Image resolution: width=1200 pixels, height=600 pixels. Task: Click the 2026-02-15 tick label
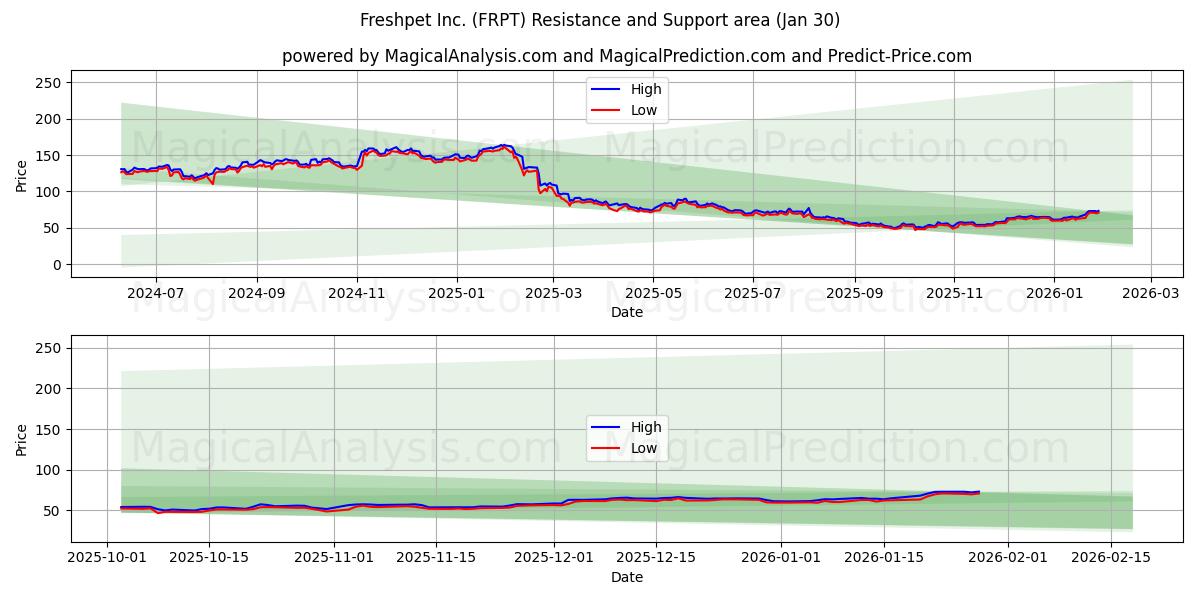point(1111,558)
